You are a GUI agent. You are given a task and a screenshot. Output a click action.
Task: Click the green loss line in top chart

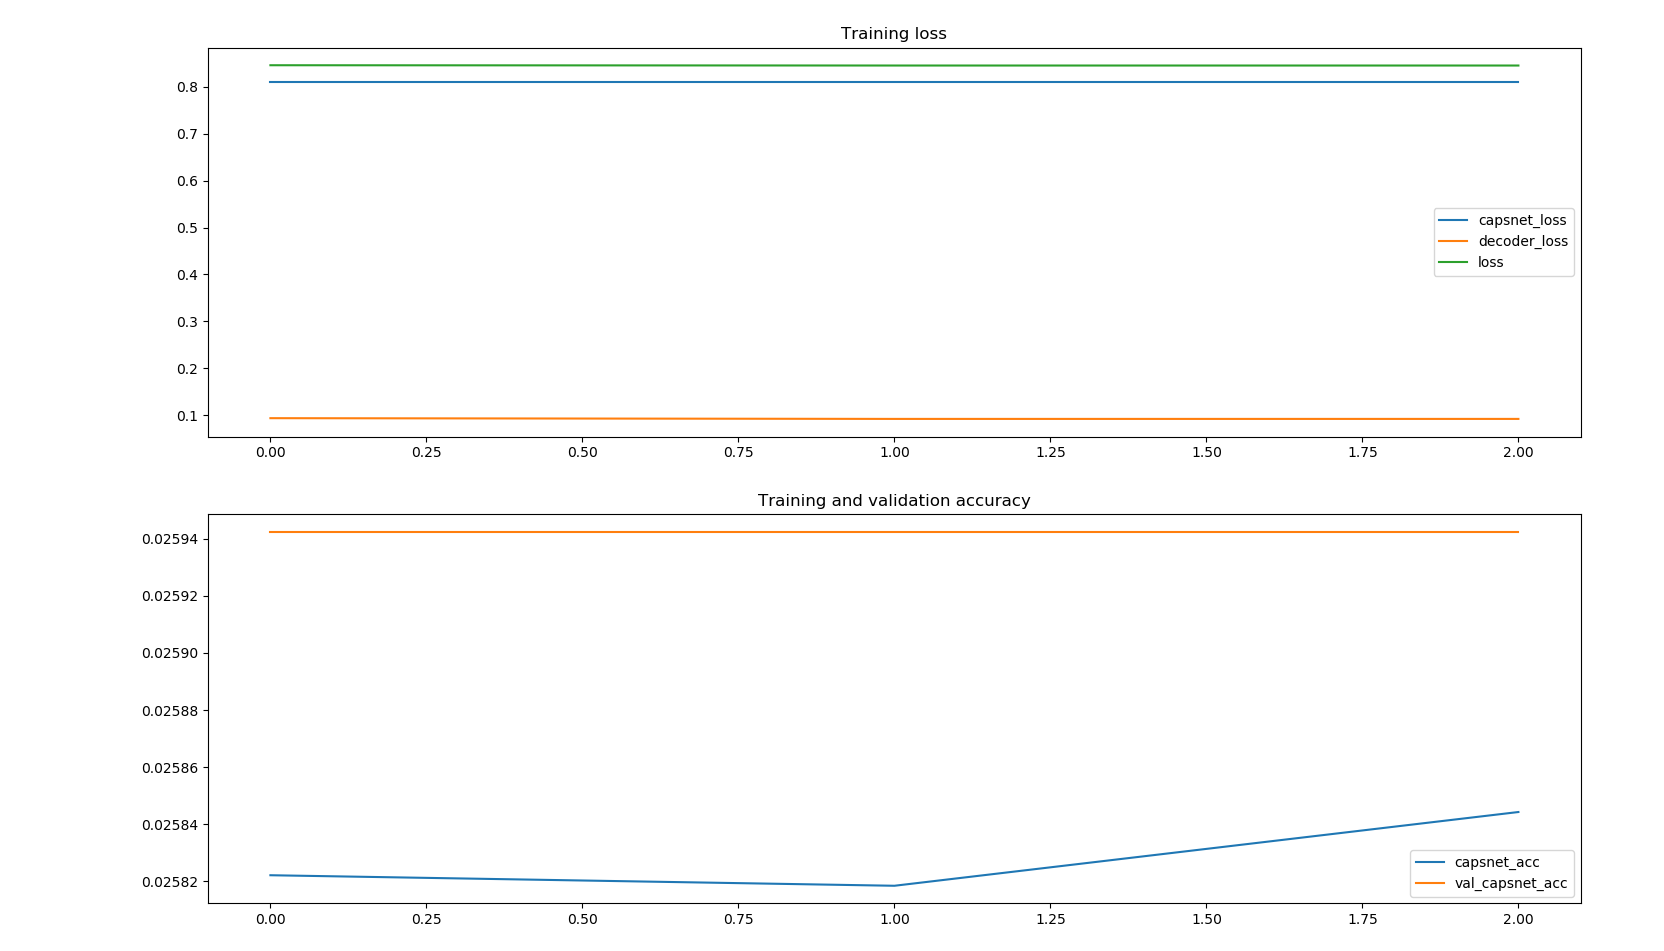point(893,65)
